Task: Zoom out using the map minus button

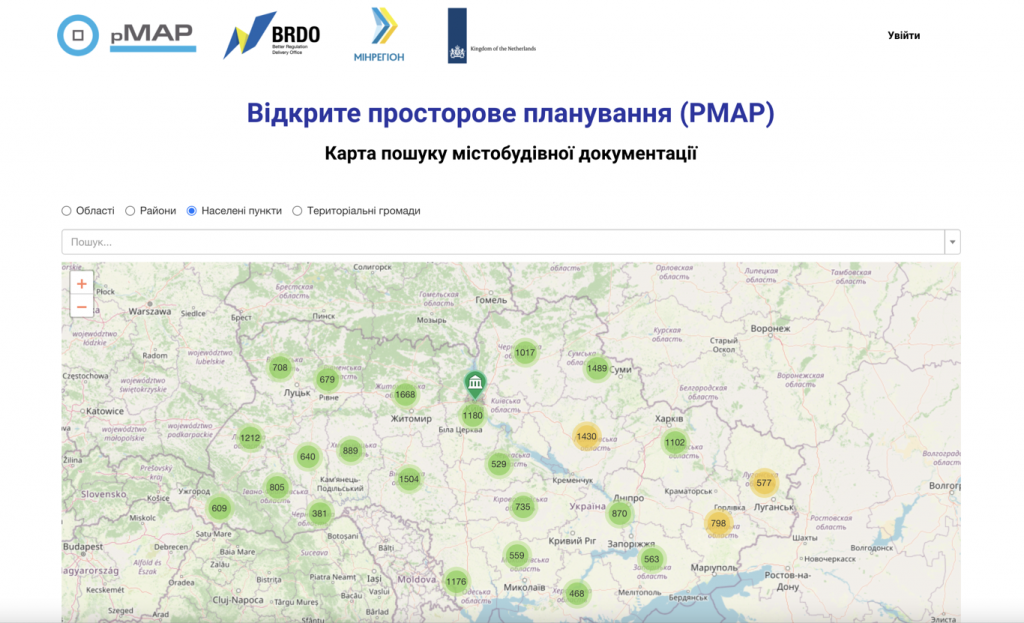Action: [81, 306]
